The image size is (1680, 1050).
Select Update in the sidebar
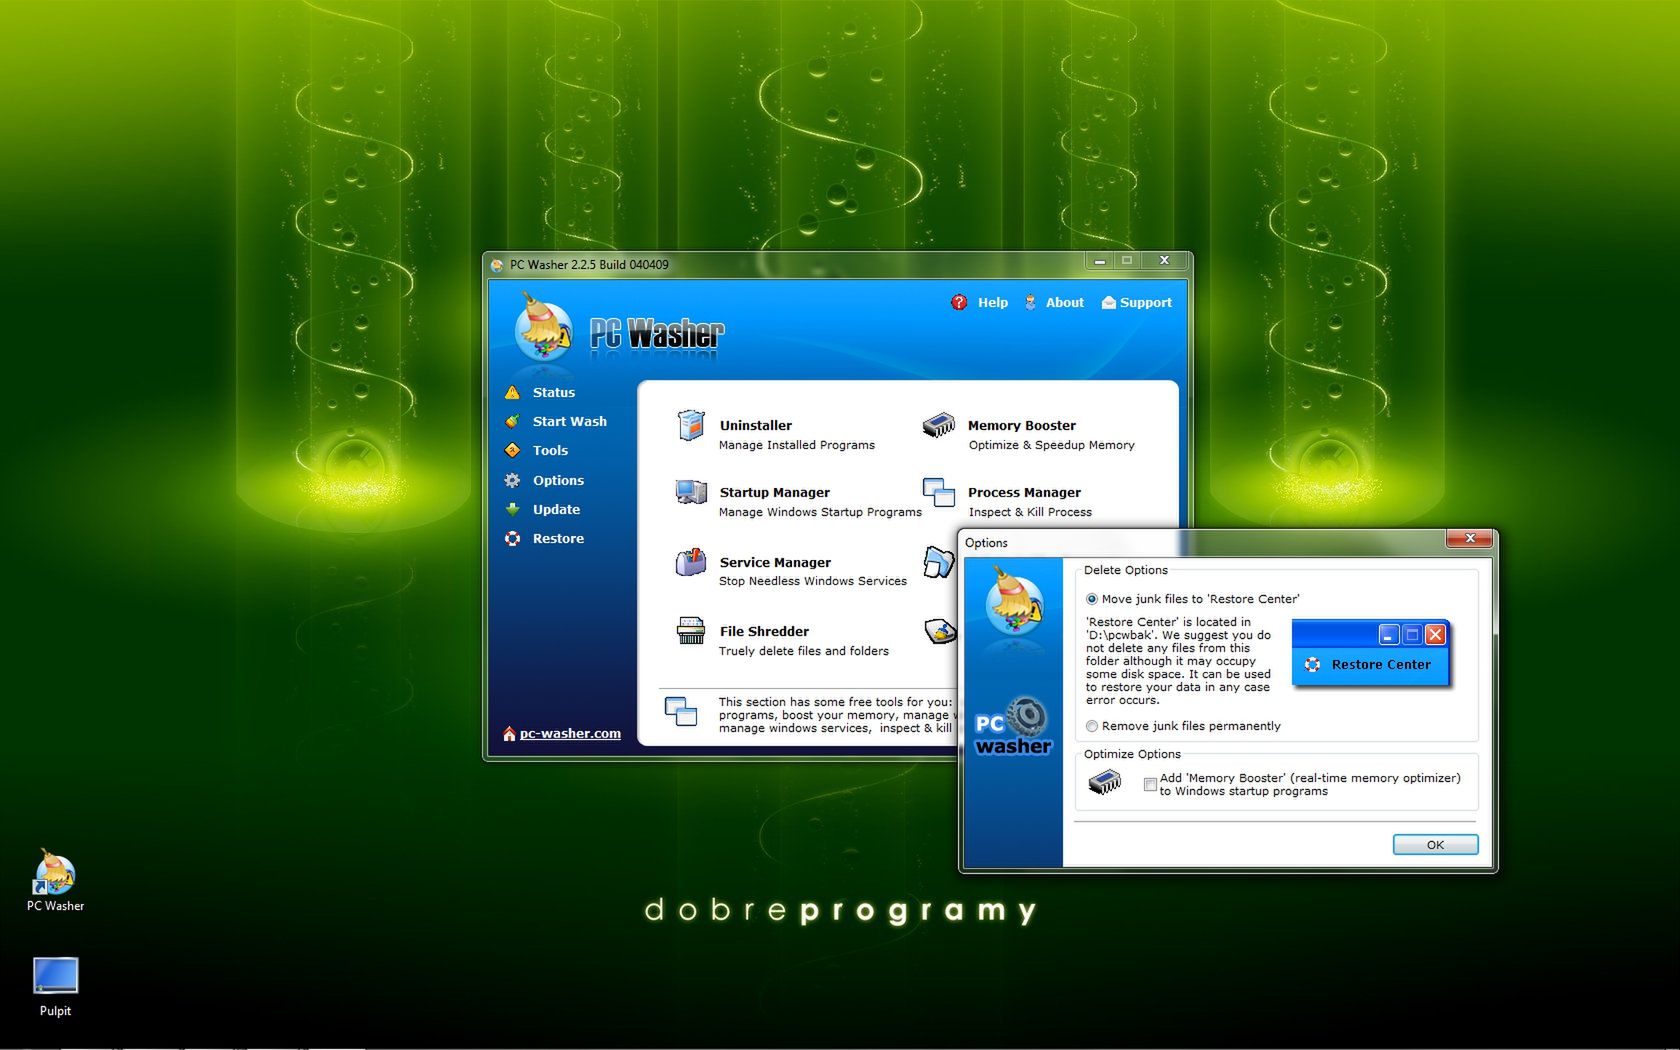pos(556,510)
